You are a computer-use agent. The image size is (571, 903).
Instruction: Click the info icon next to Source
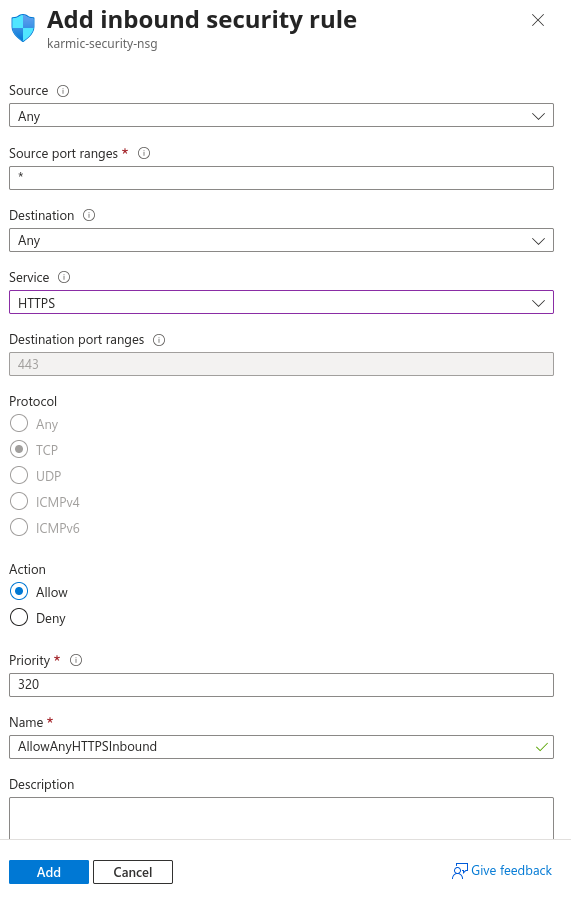coord(63,91)
